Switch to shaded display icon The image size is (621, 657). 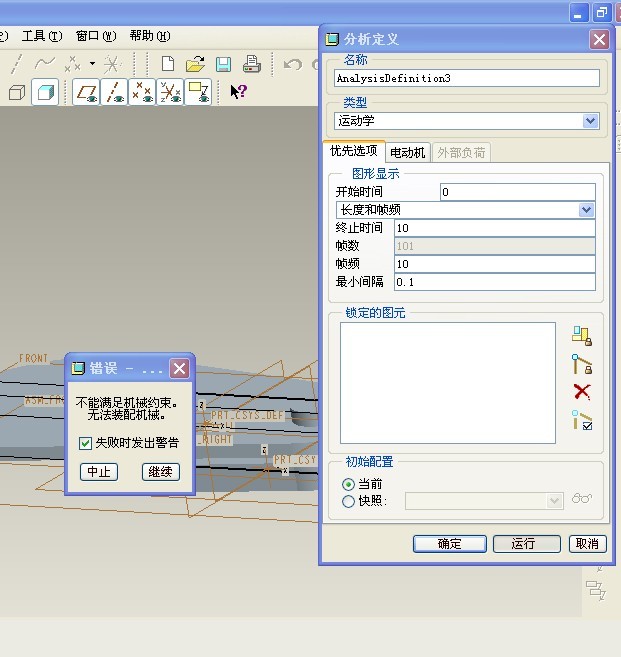coord(45,92)
